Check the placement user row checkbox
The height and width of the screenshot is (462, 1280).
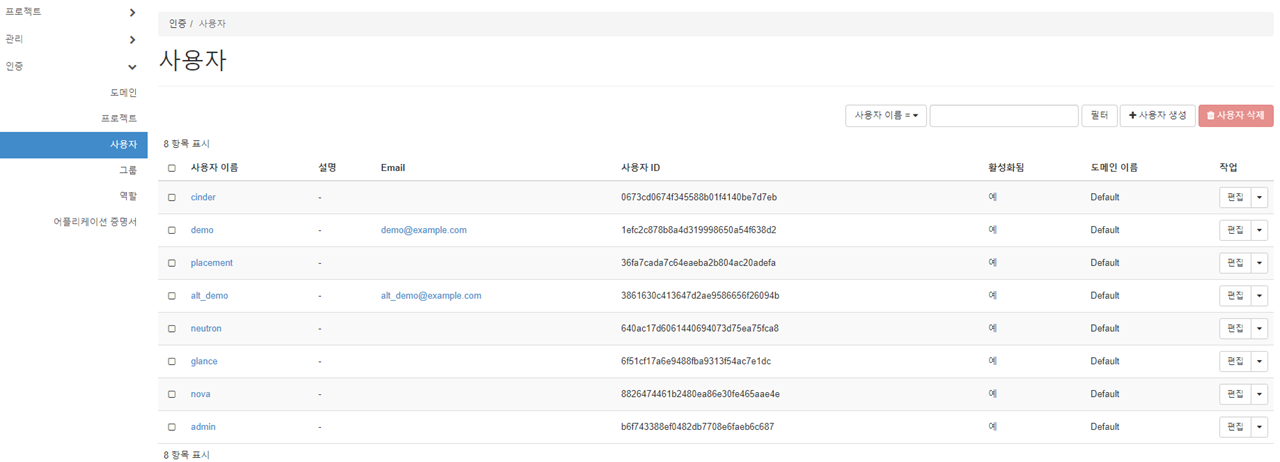(x=172, y=263)
